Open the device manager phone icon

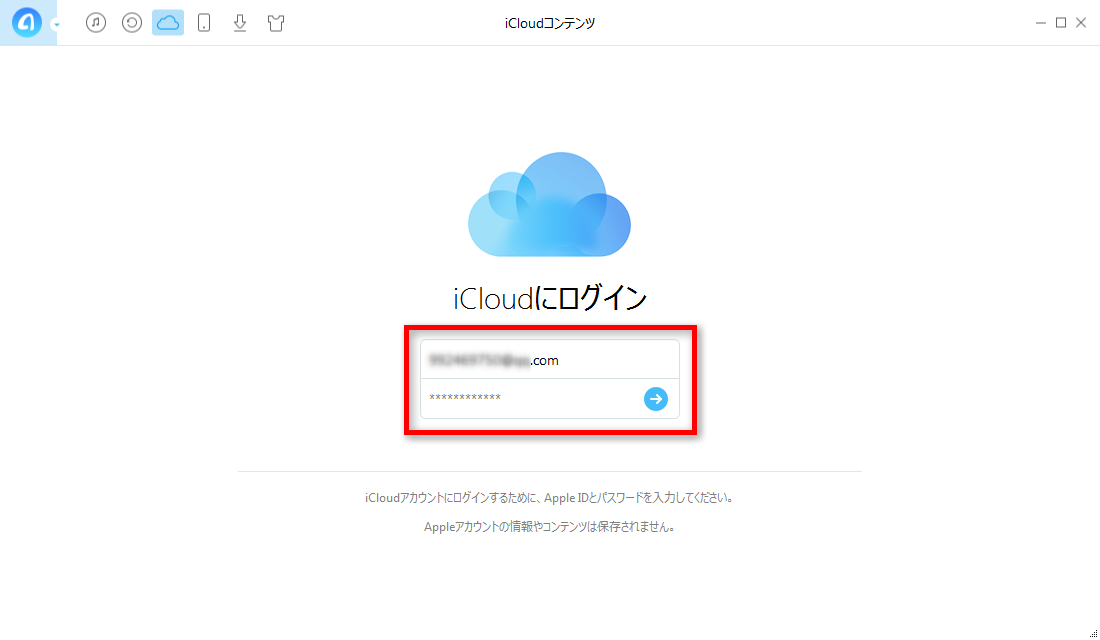pyautogui.click(x=204, y=22)
